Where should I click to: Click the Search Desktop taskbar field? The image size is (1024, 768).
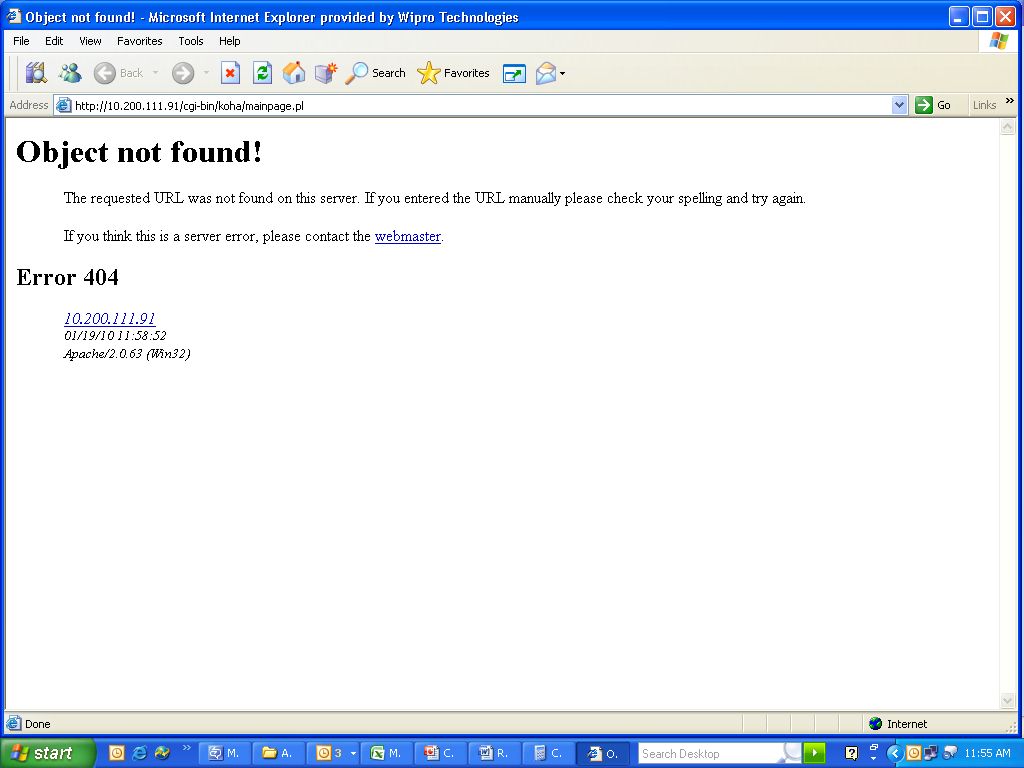(x=710, y=754)
